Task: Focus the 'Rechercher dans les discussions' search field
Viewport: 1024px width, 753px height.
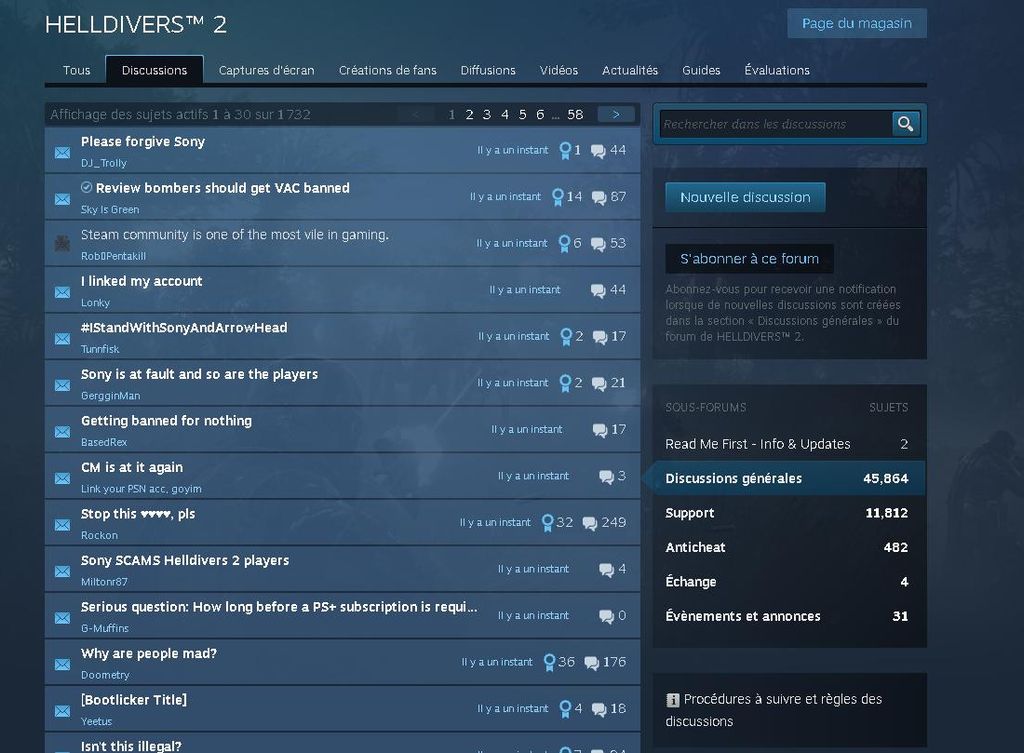Action: click(776, 124)
